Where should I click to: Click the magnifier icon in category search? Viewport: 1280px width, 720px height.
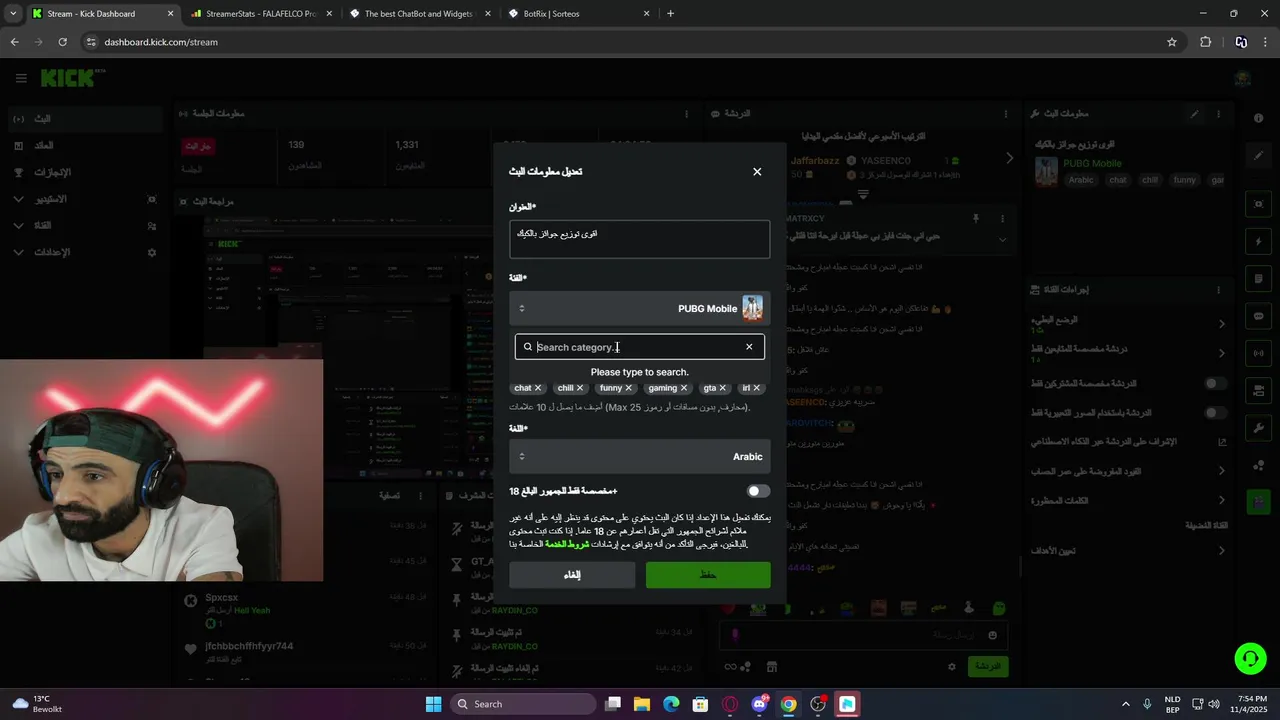click(528, 347)
